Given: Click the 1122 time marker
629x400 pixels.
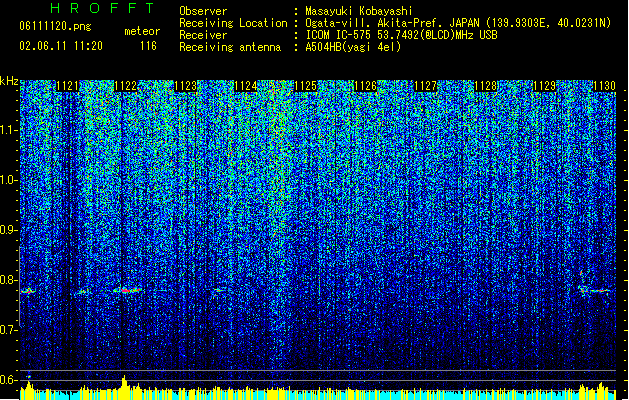Looking at the screenshot, I should point(126,86).
